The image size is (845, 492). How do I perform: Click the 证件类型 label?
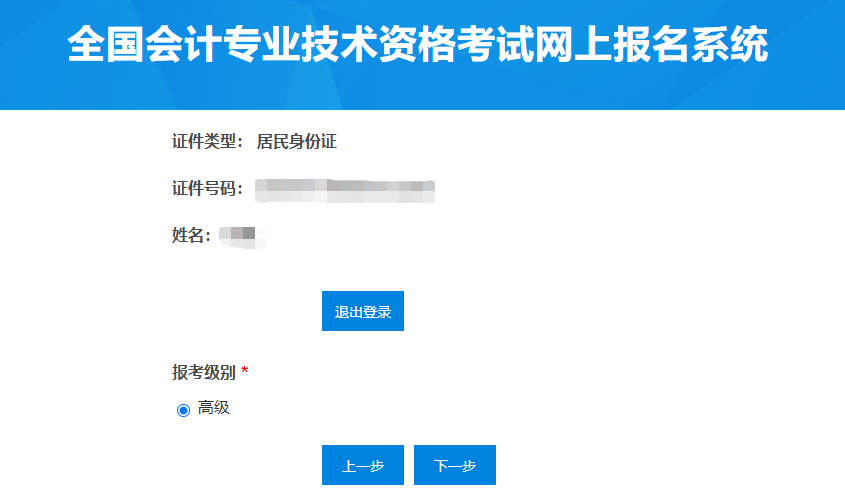click(207, 142)
